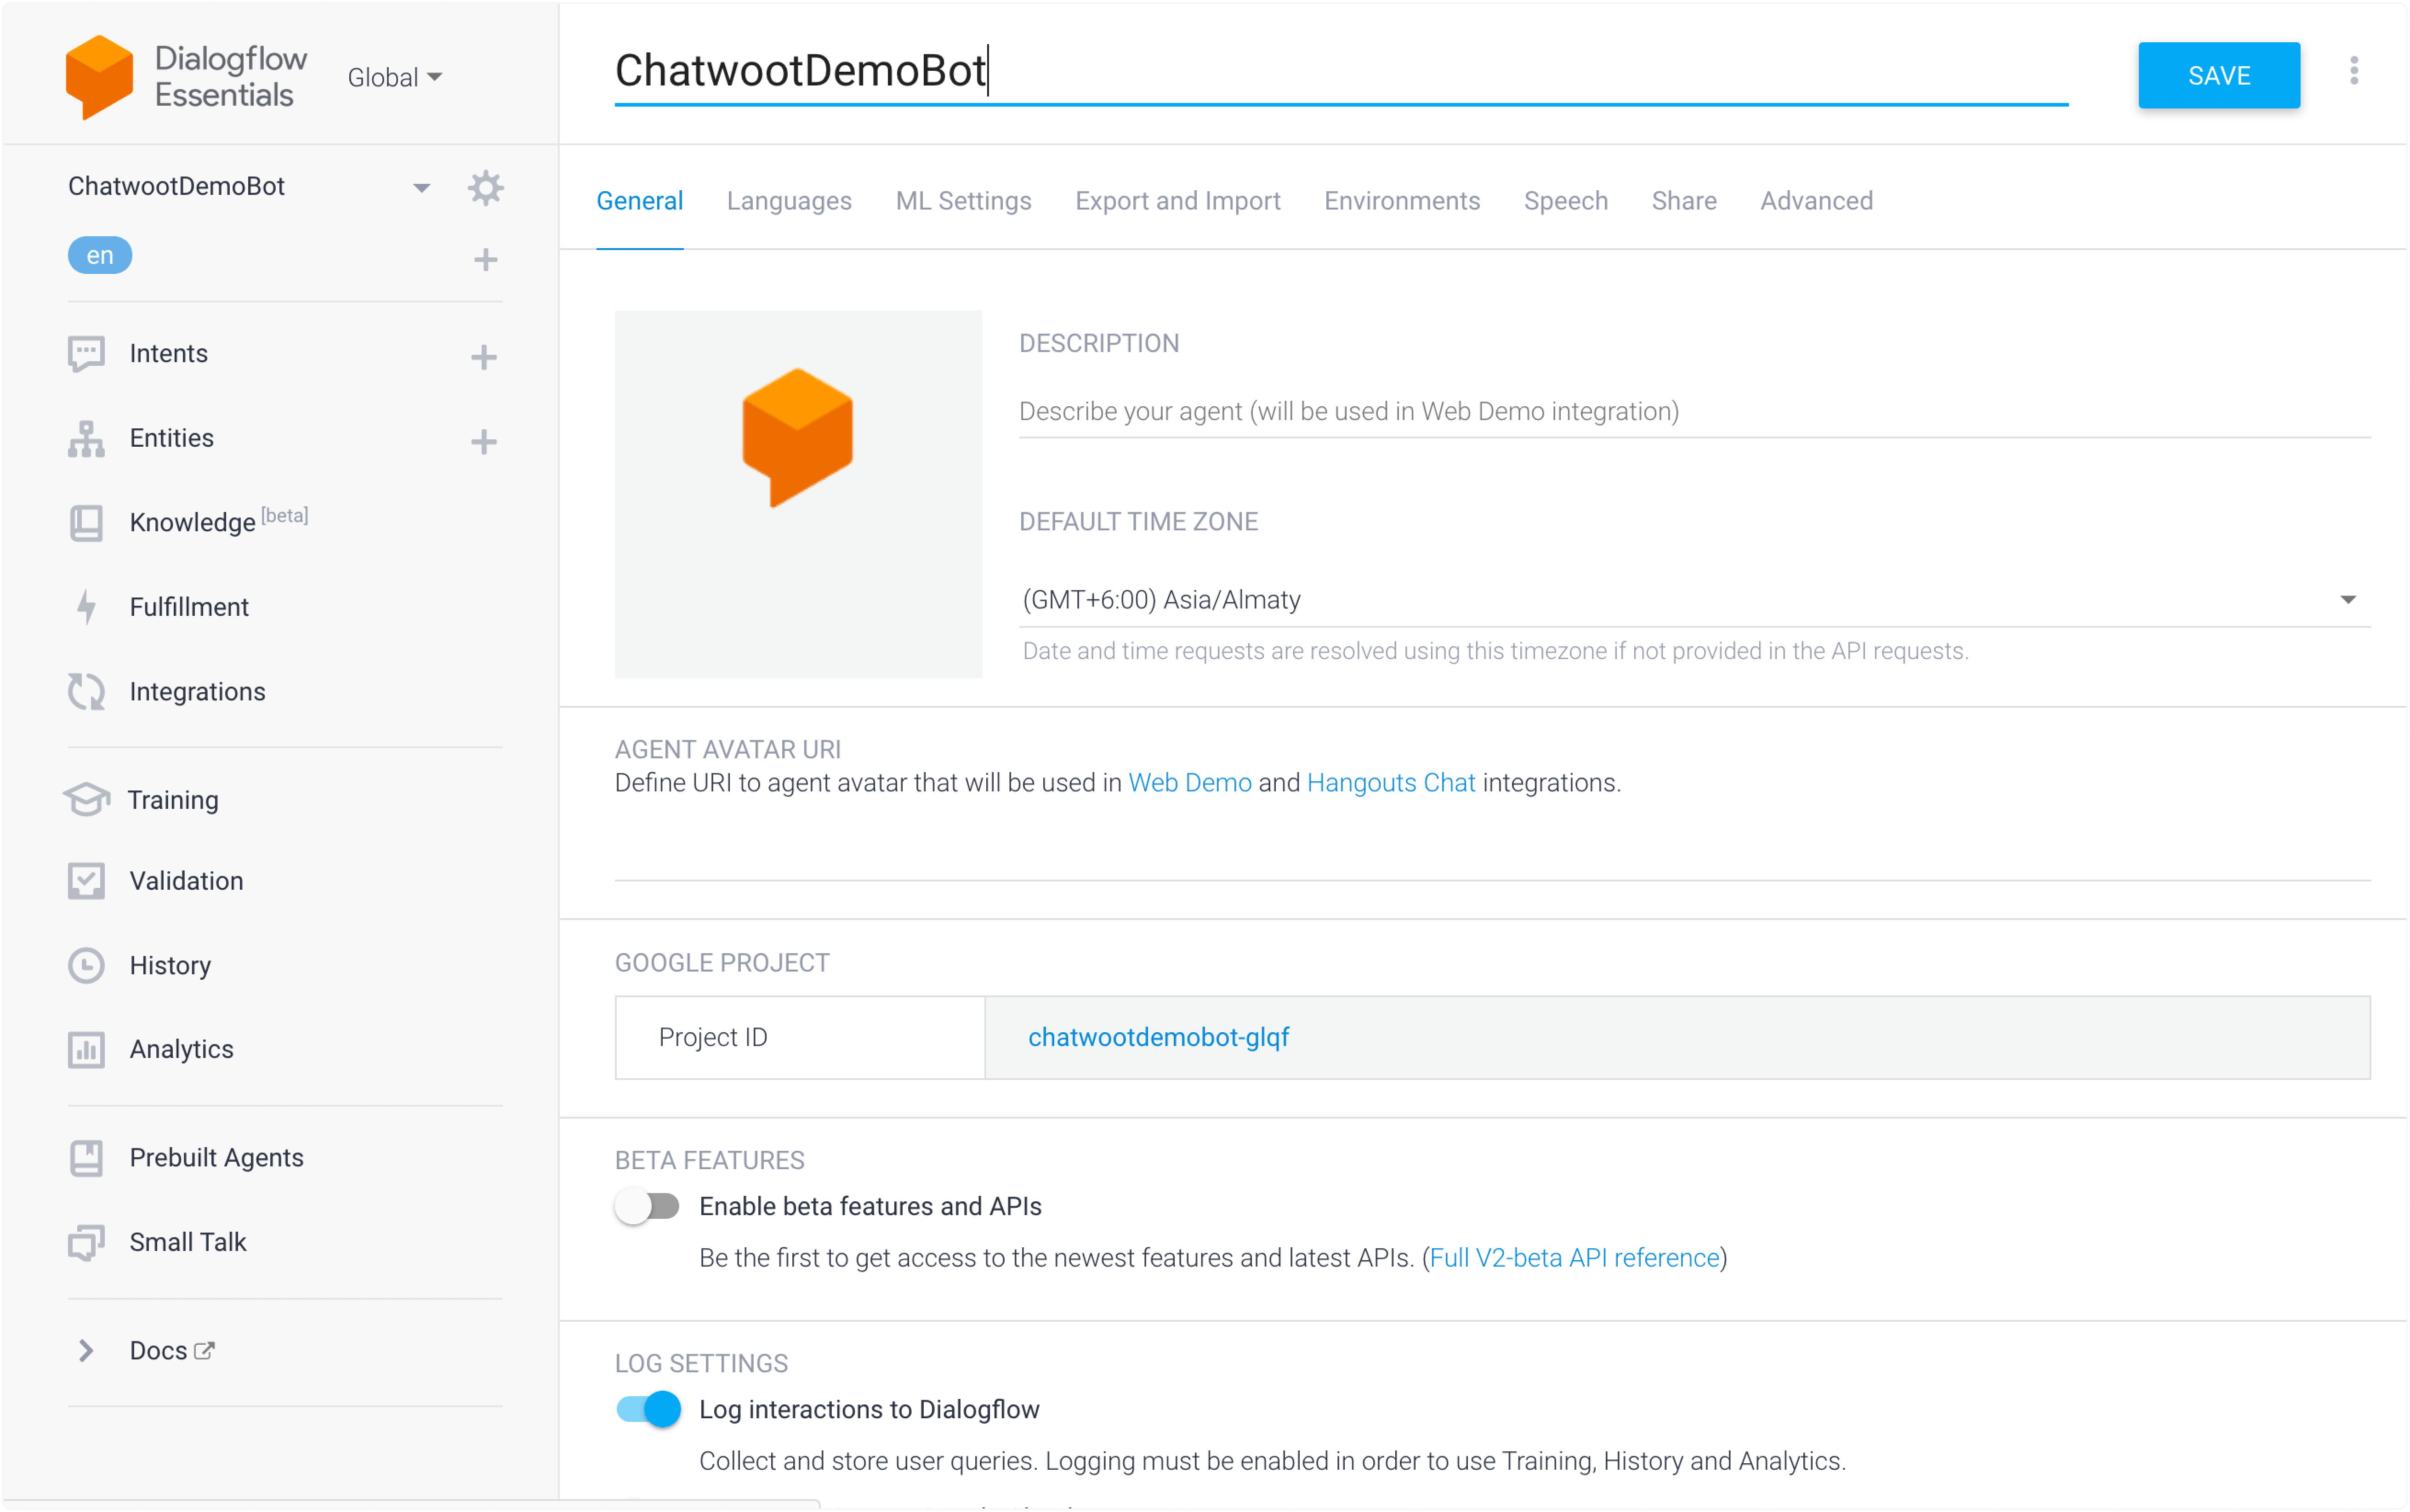Open Fulfillment lightning bolt icon
Image resolution: width=2410 pixels, height=1512 pixels.
tap(87, 607)
